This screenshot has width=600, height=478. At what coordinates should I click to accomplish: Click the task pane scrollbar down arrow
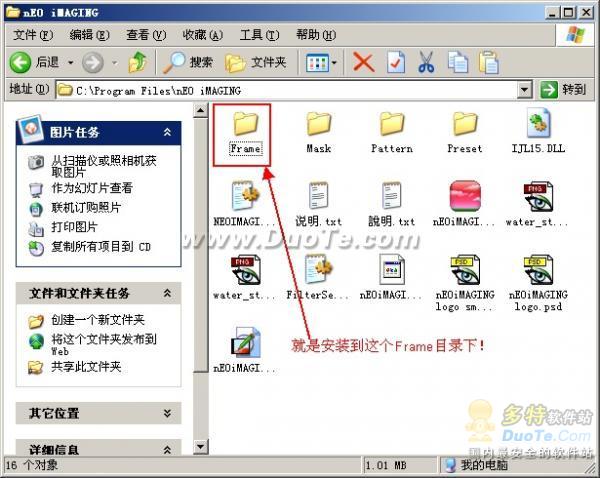(x=201, y=447)
